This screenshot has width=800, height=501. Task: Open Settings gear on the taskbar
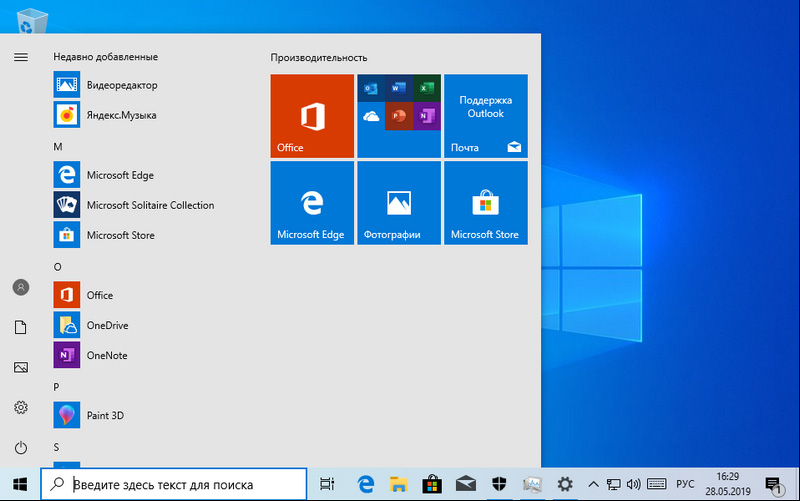click(565, 484)
